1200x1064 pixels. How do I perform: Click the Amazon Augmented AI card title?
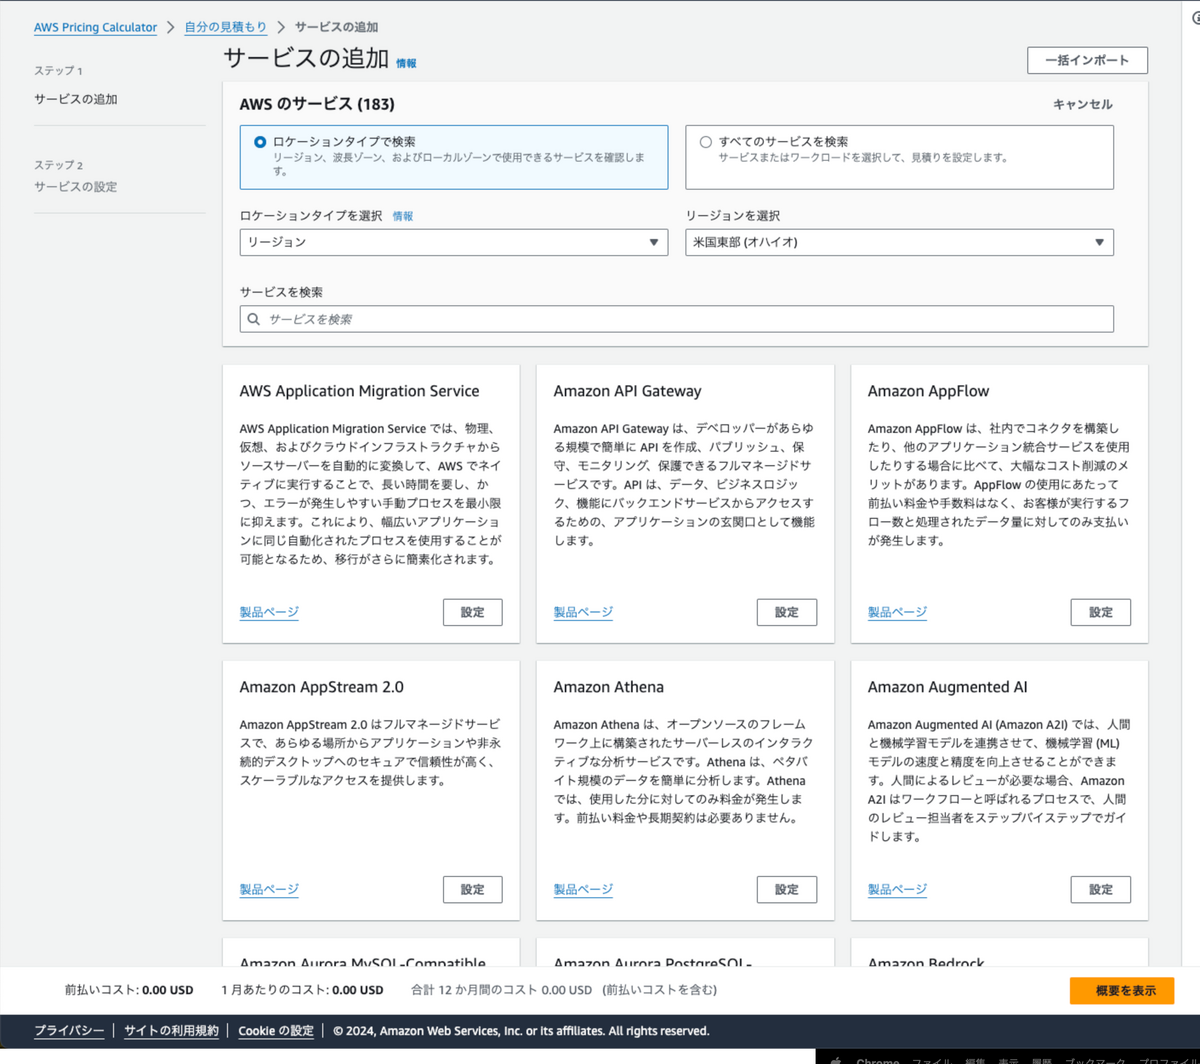(947, 687)
